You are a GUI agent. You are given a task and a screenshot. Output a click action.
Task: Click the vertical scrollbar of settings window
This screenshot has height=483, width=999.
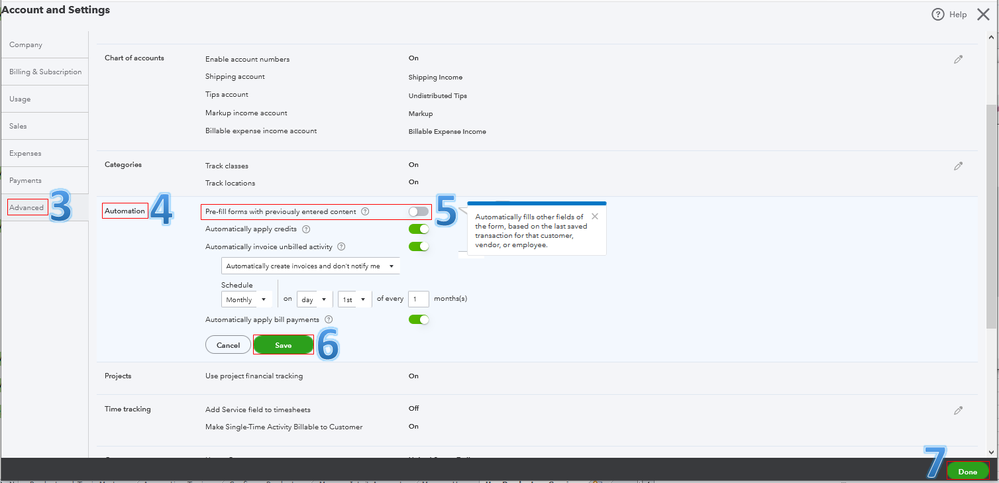pos(992,217)
